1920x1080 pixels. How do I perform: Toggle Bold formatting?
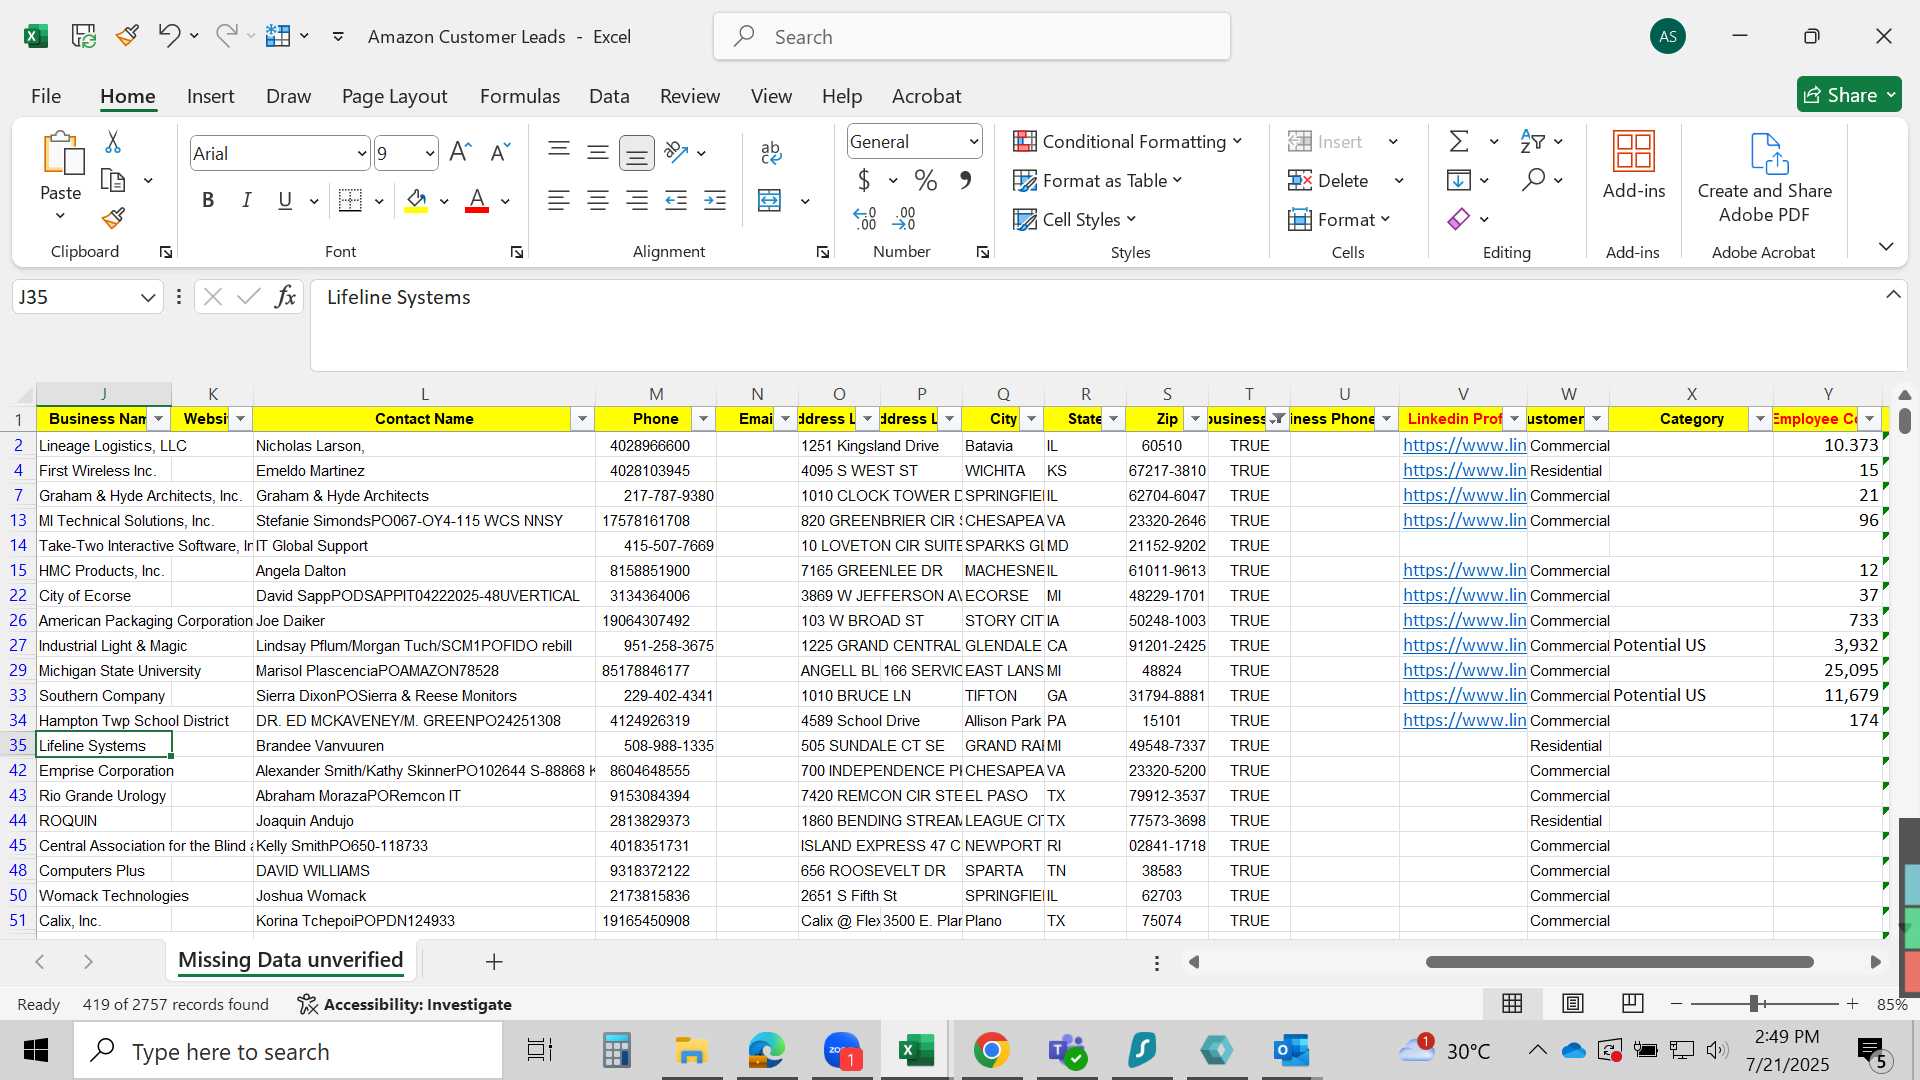[x=208, y=200]
